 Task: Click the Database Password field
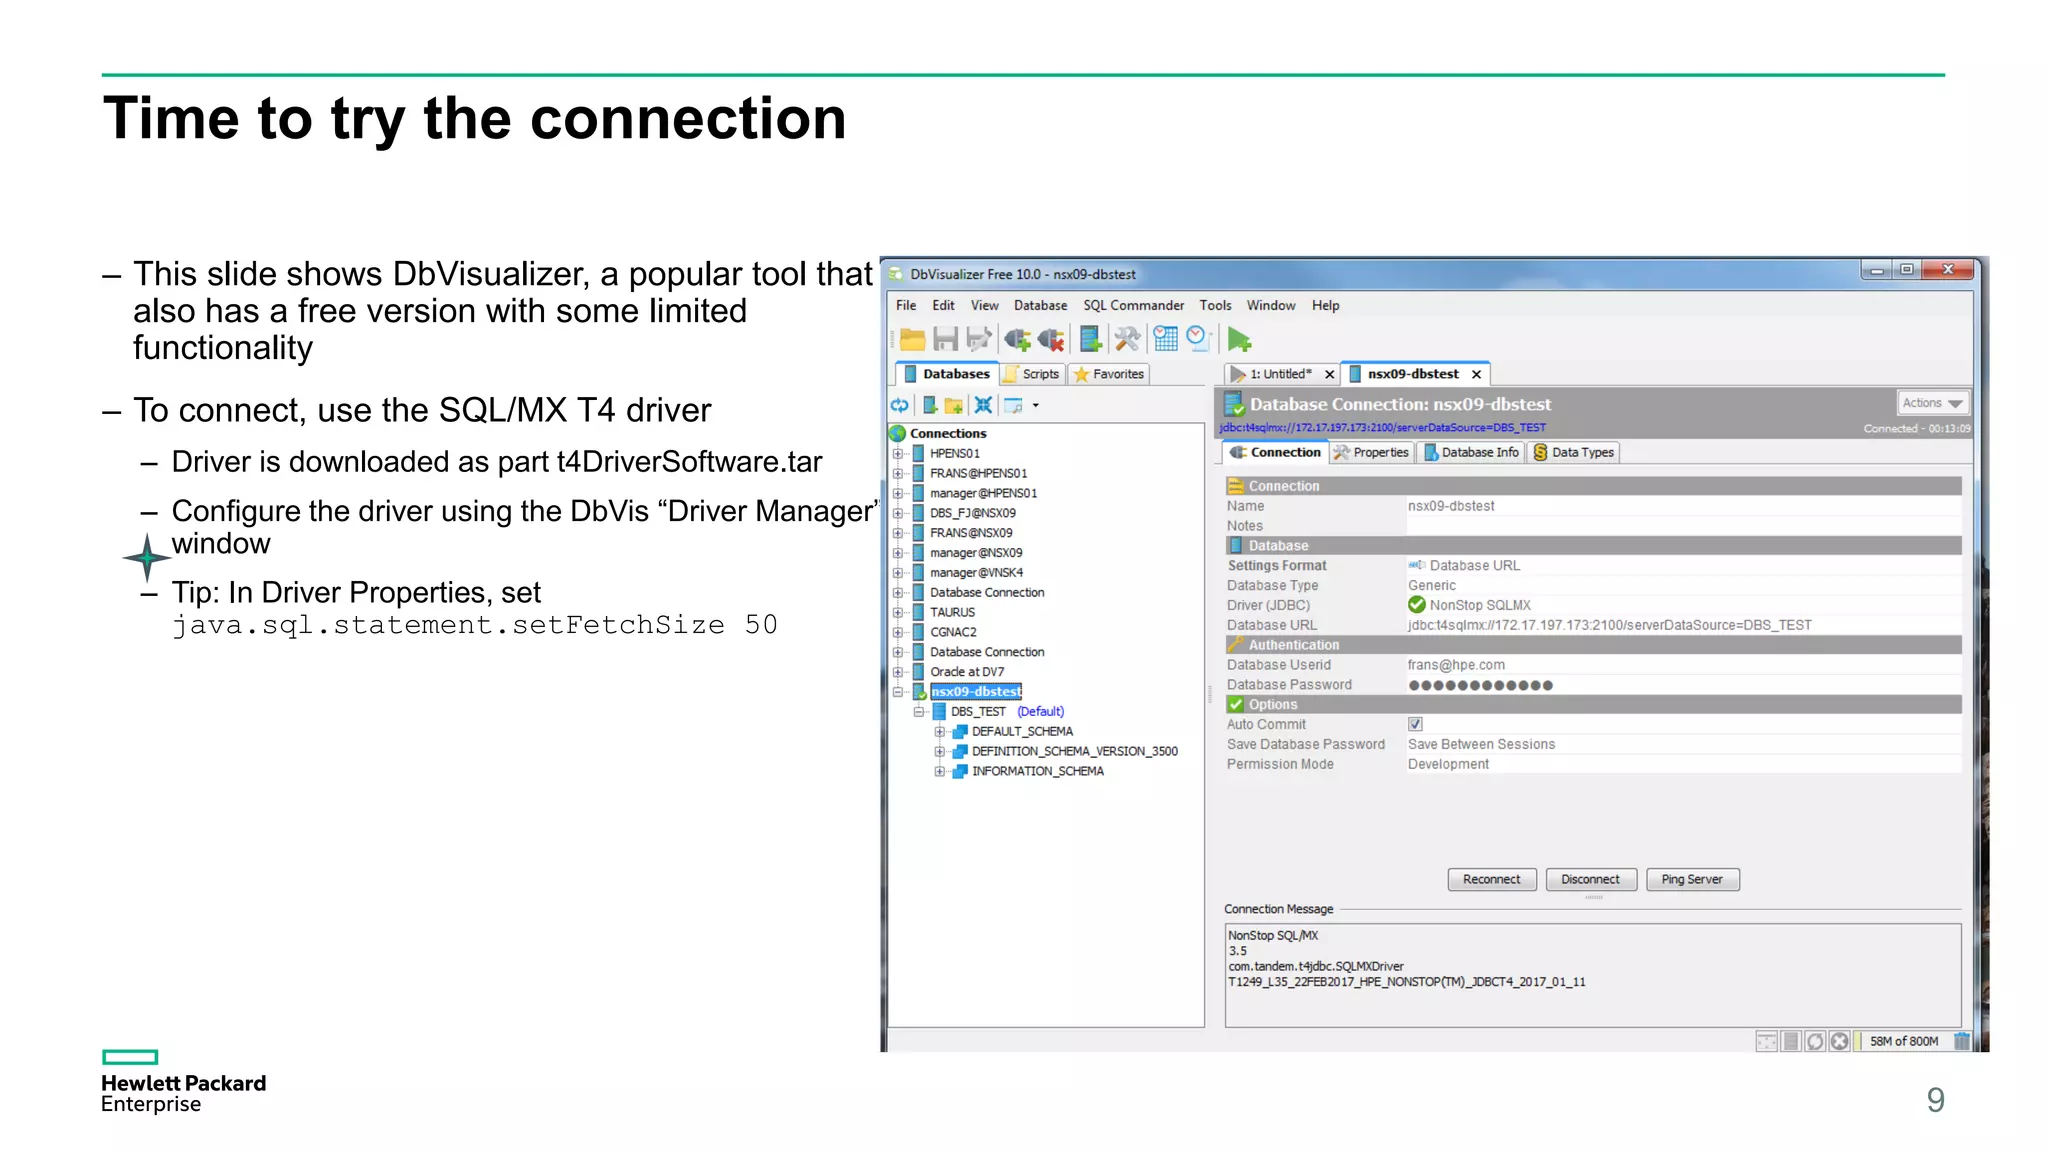pos(1683,685)
